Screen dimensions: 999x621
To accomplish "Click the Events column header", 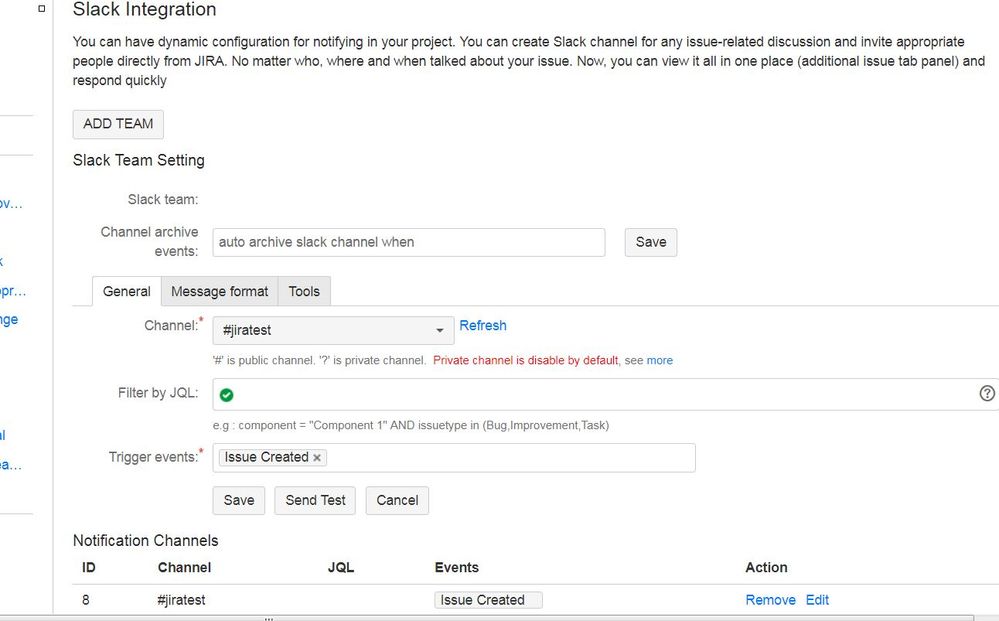I will pyautogui.click(x=456, y=567).
